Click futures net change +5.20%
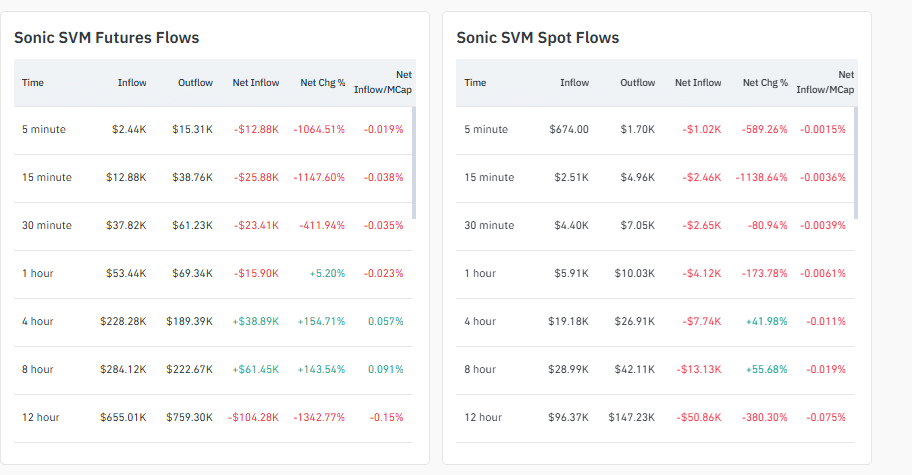Viewport: 912px width, 475px height. click(327, 273)
